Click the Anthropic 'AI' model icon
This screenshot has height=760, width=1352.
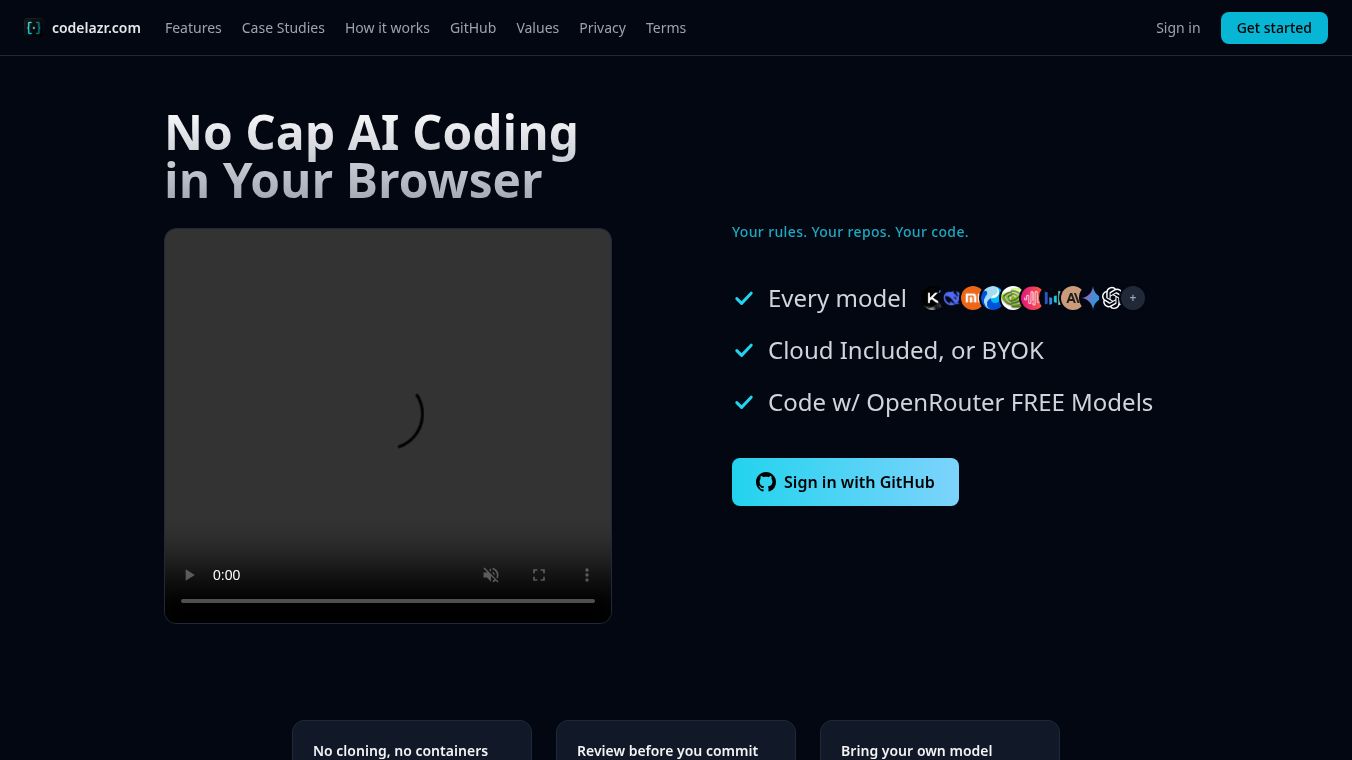tap(1072, 298)
